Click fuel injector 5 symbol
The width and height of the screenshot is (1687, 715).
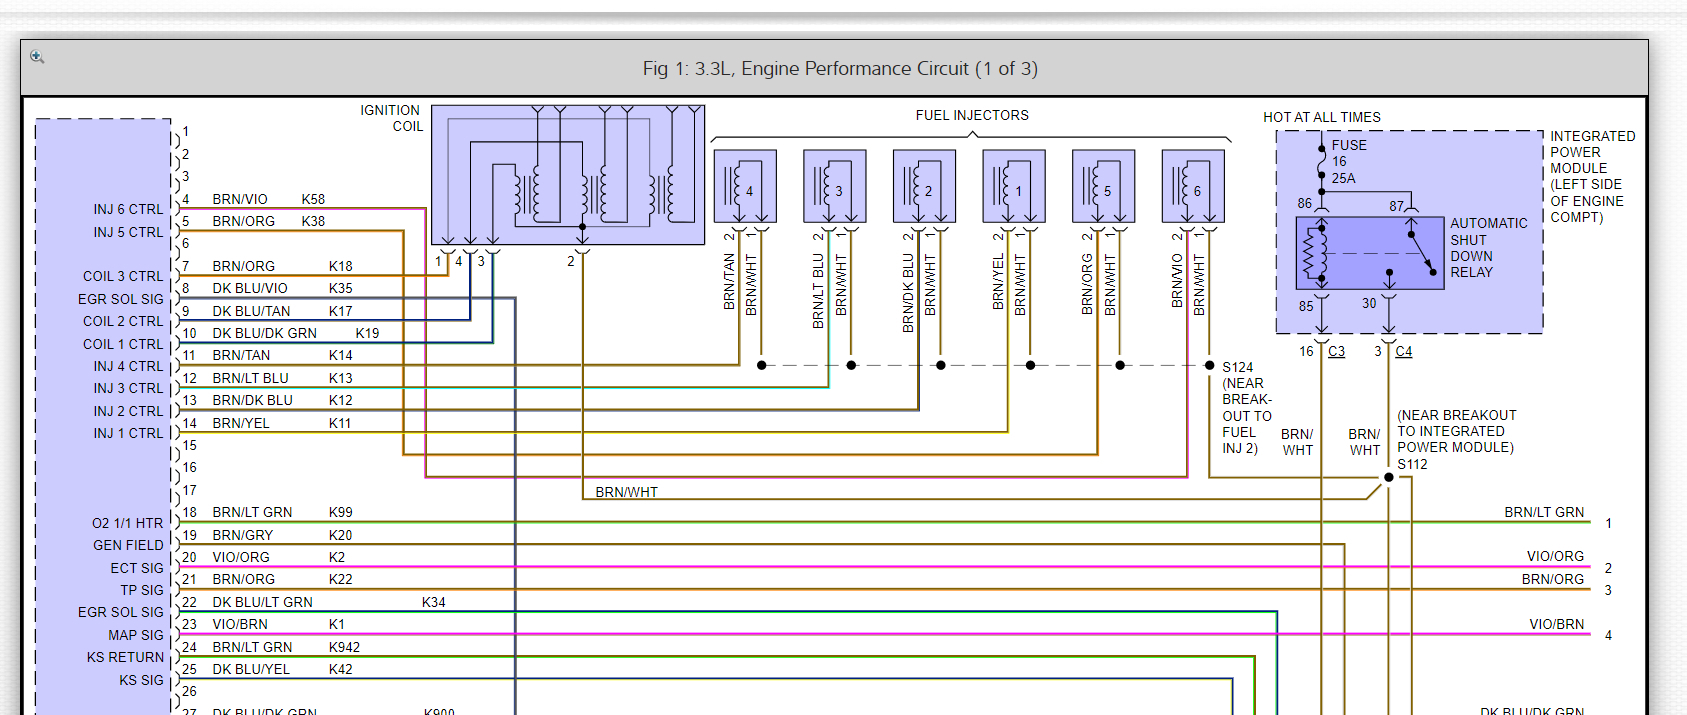[1103, 187]
